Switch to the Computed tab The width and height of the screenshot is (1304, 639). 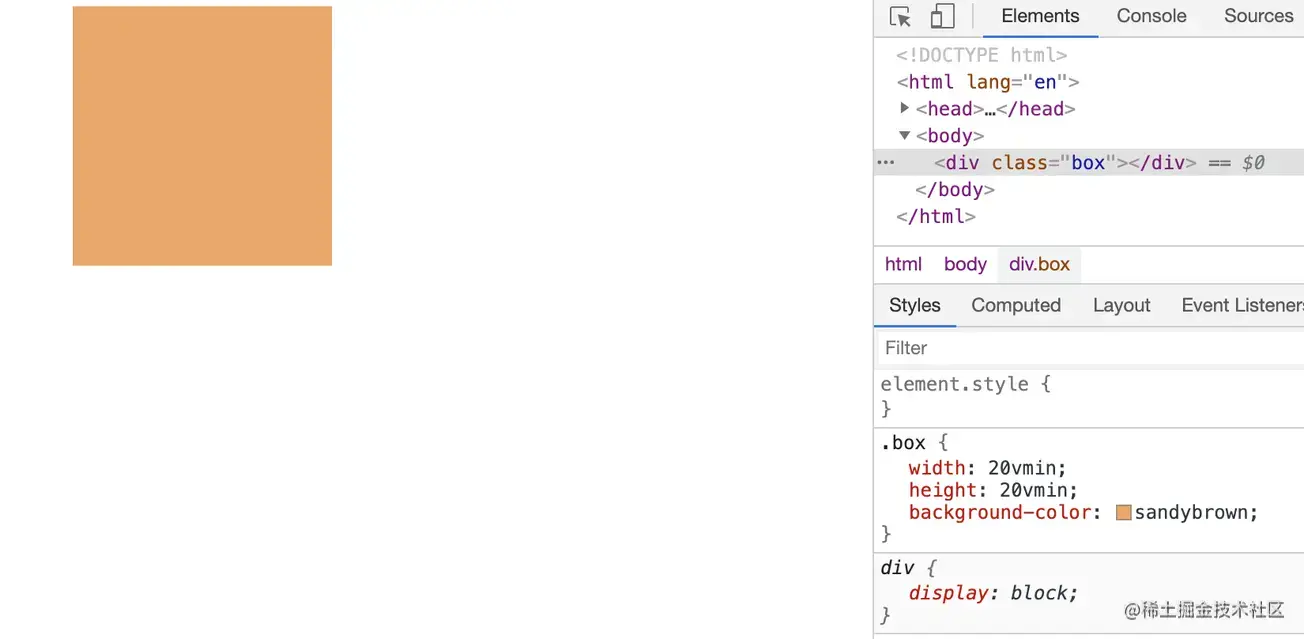(x=1016, y=305)
